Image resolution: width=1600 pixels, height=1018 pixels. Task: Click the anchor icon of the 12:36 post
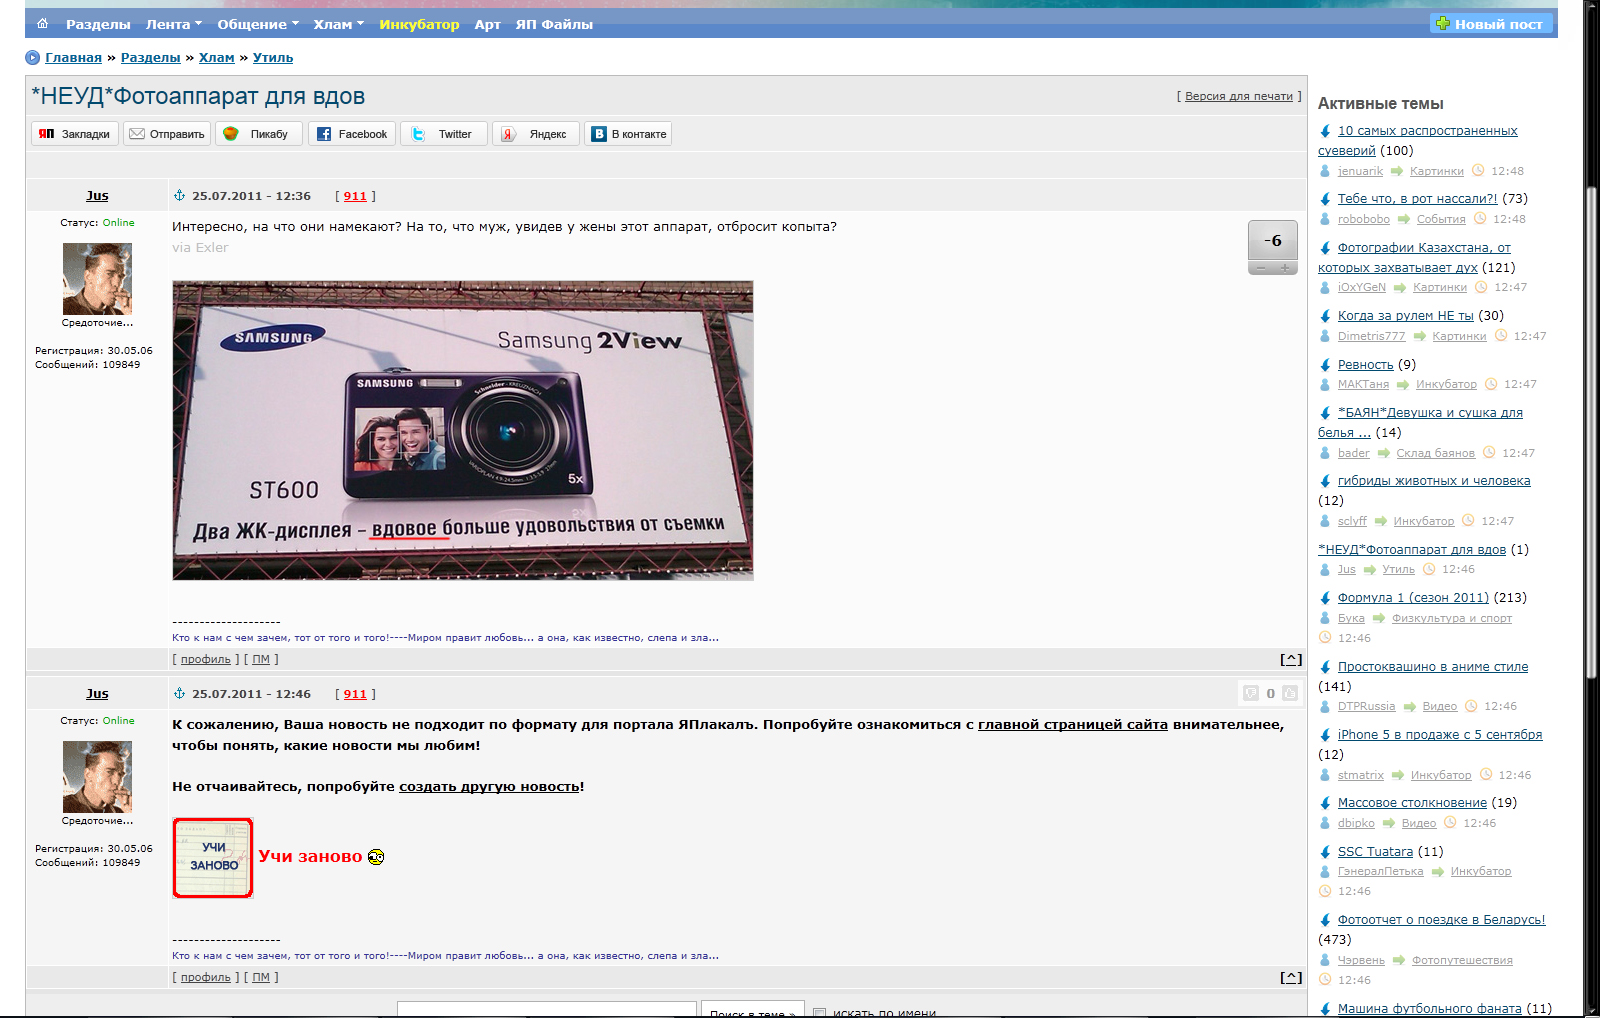tap(180, 195)
